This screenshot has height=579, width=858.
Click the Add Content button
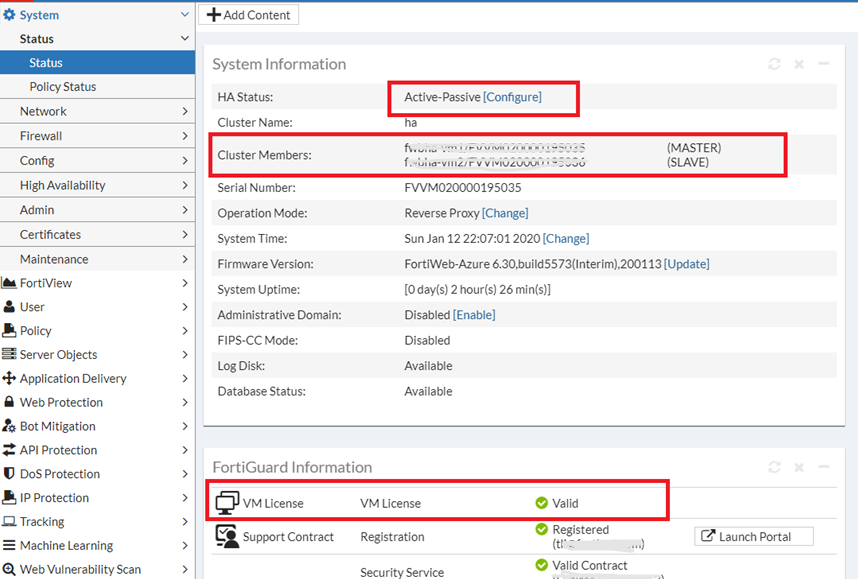(x=248, y=14)
